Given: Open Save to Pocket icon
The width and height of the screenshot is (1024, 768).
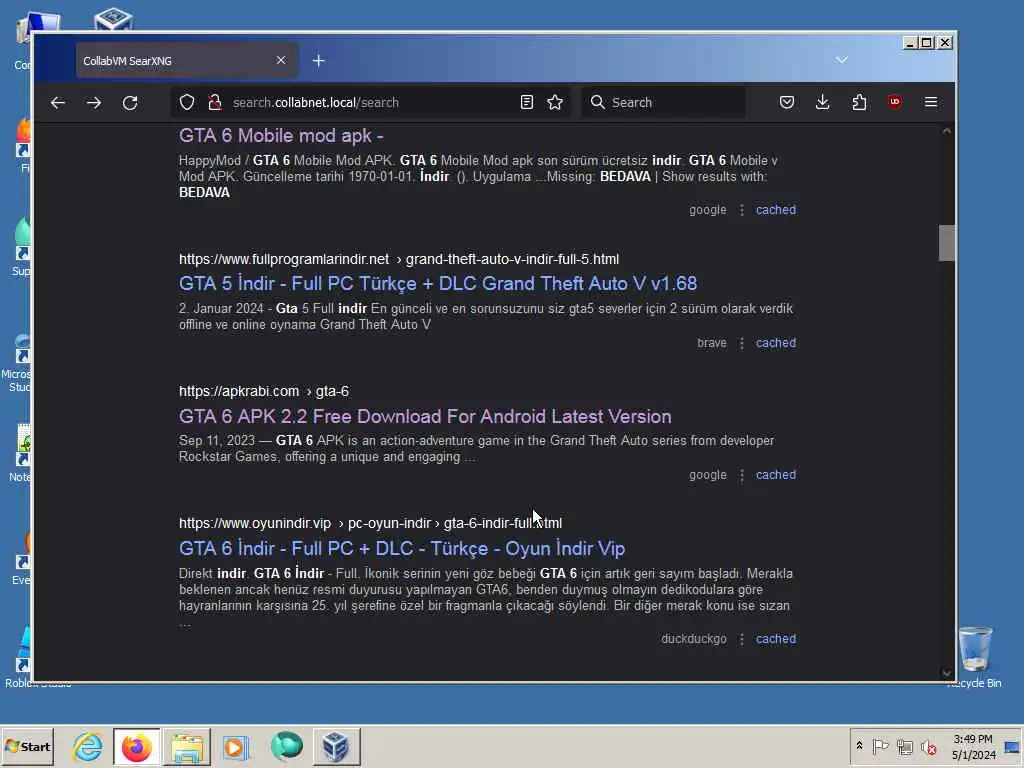Looking at the screenshot, I should coord(787,103).
